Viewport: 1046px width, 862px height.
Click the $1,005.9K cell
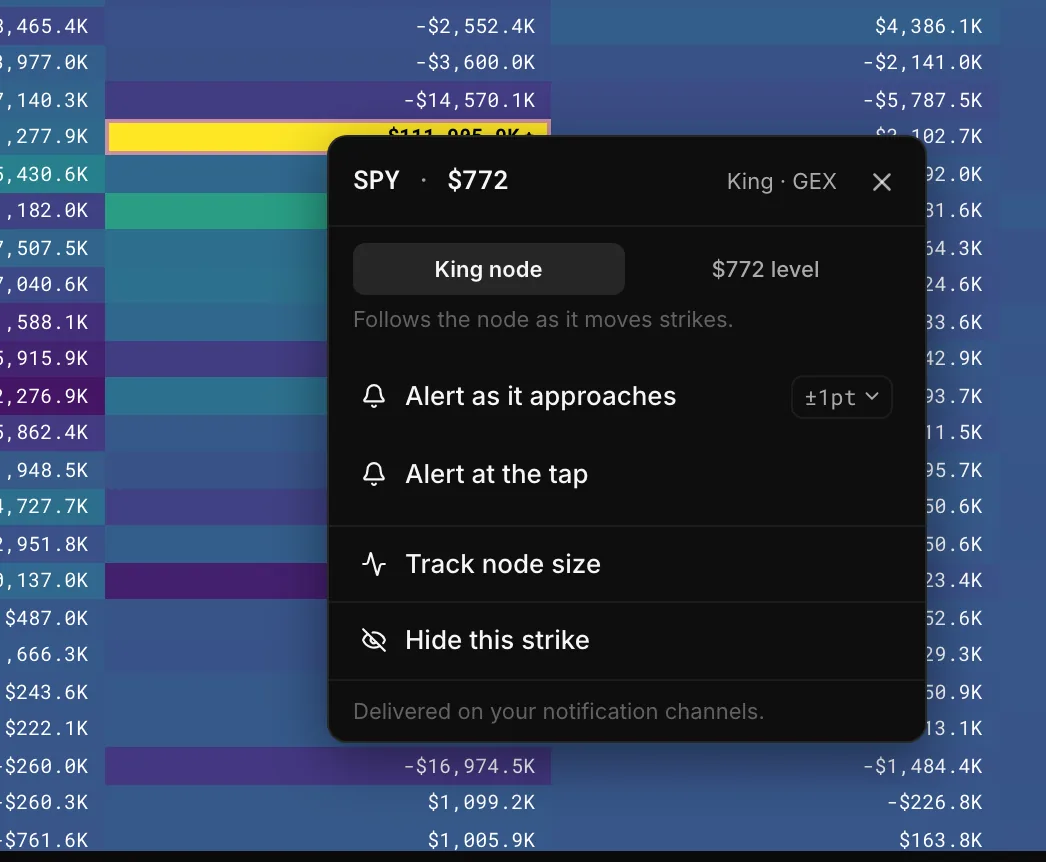point(328,839)
